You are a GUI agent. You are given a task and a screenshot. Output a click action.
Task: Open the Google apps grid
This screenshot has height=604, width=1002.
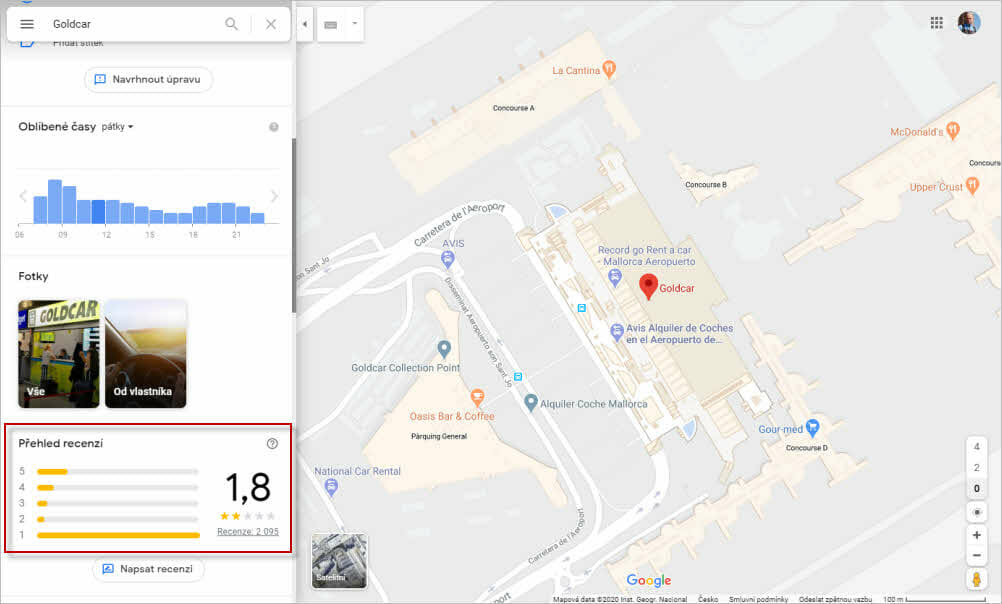coord(937,23)
